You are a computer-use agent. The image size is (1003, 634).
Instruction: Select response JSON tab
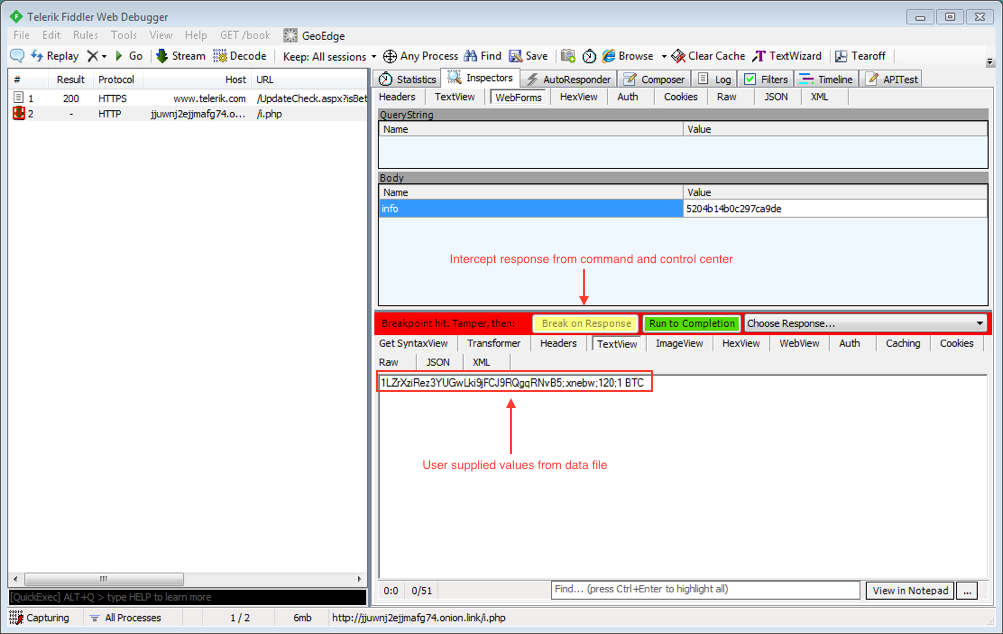(438, 362)
